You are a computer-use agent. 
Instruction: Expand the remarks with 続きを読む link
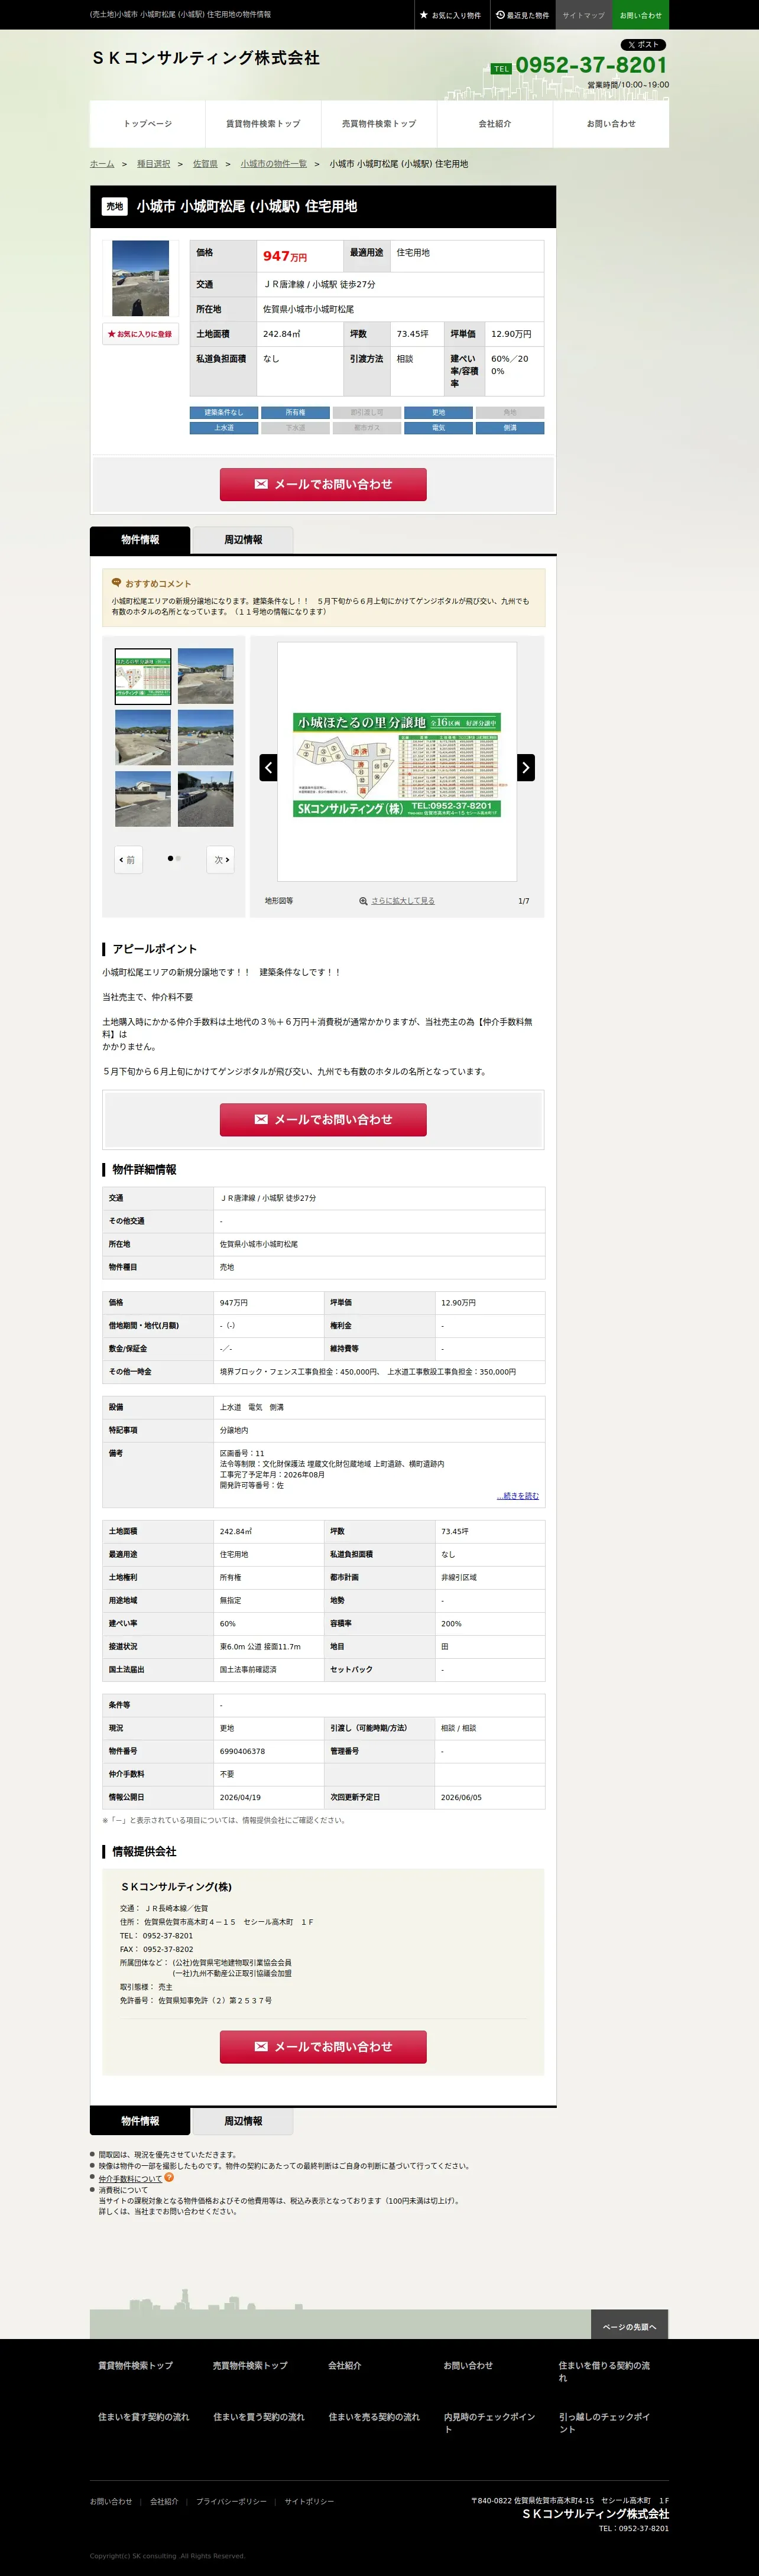point(518,1496)
